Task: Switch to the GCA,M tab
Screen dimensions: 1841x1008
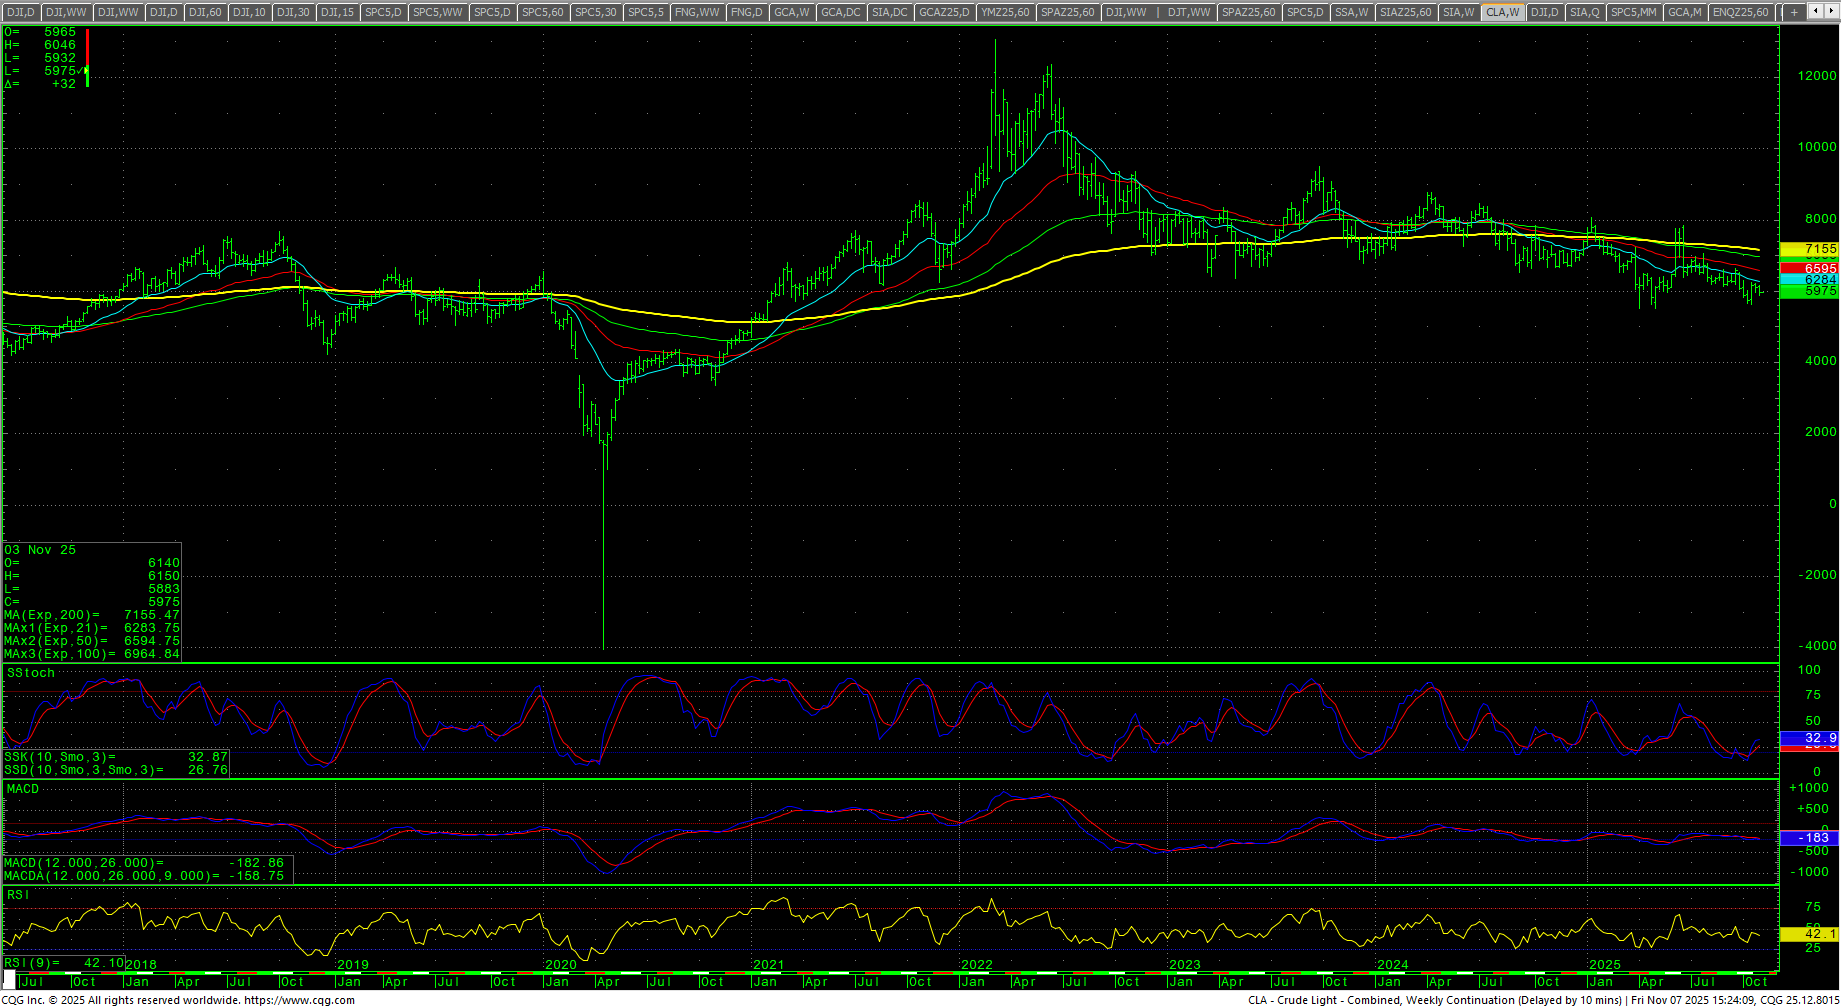Action: click(1685, 12)
